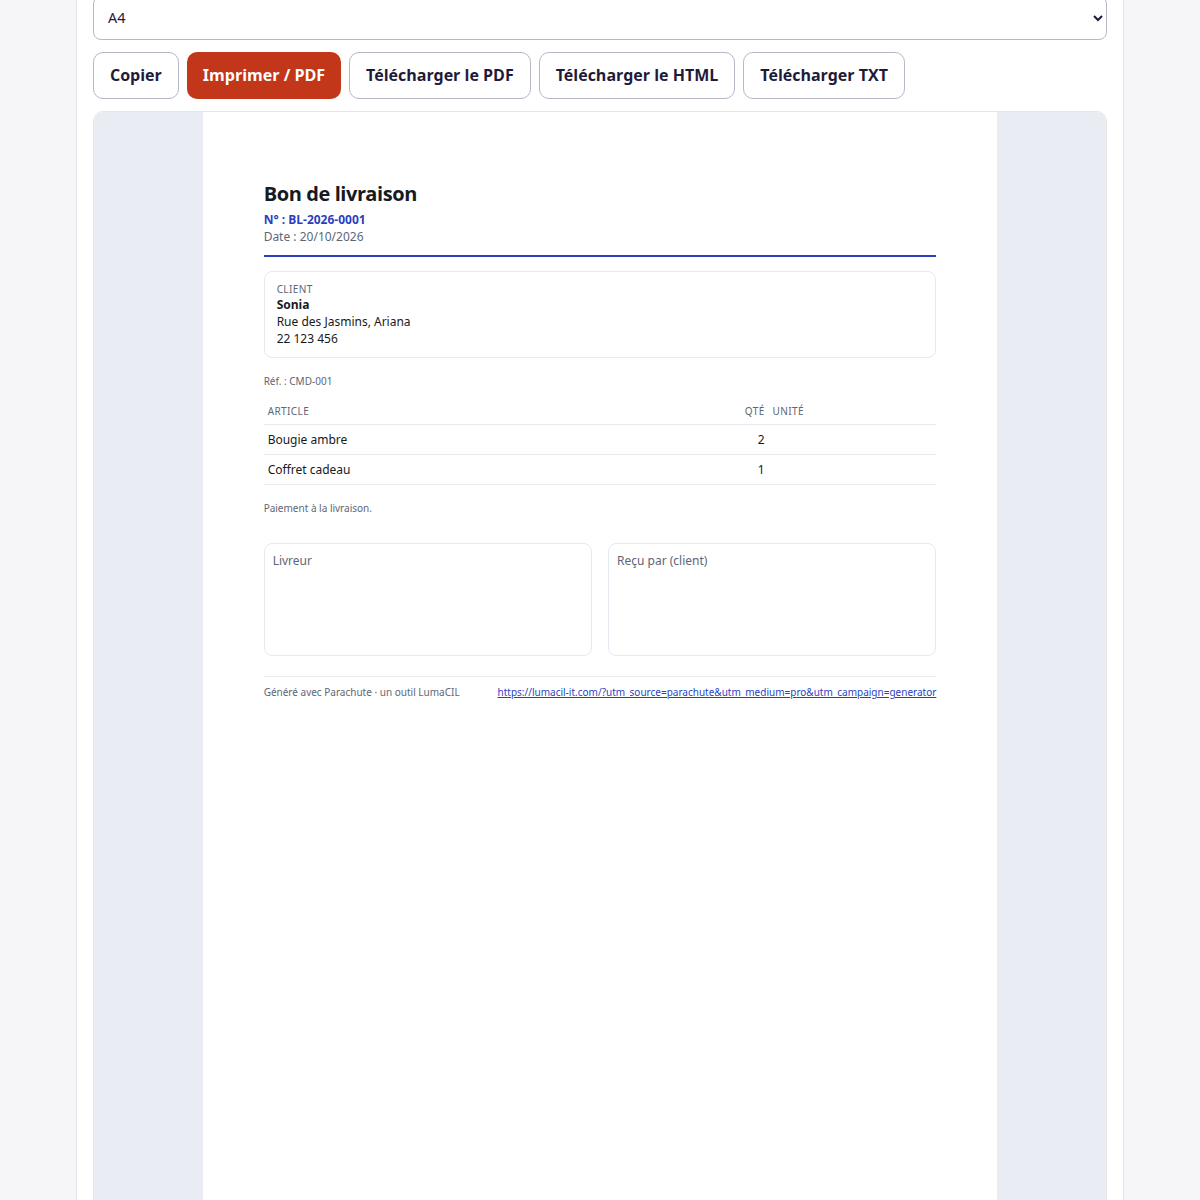Open the lumacil-it.com footer link
1200x1200 pixels.
click(x=717, y=692)
